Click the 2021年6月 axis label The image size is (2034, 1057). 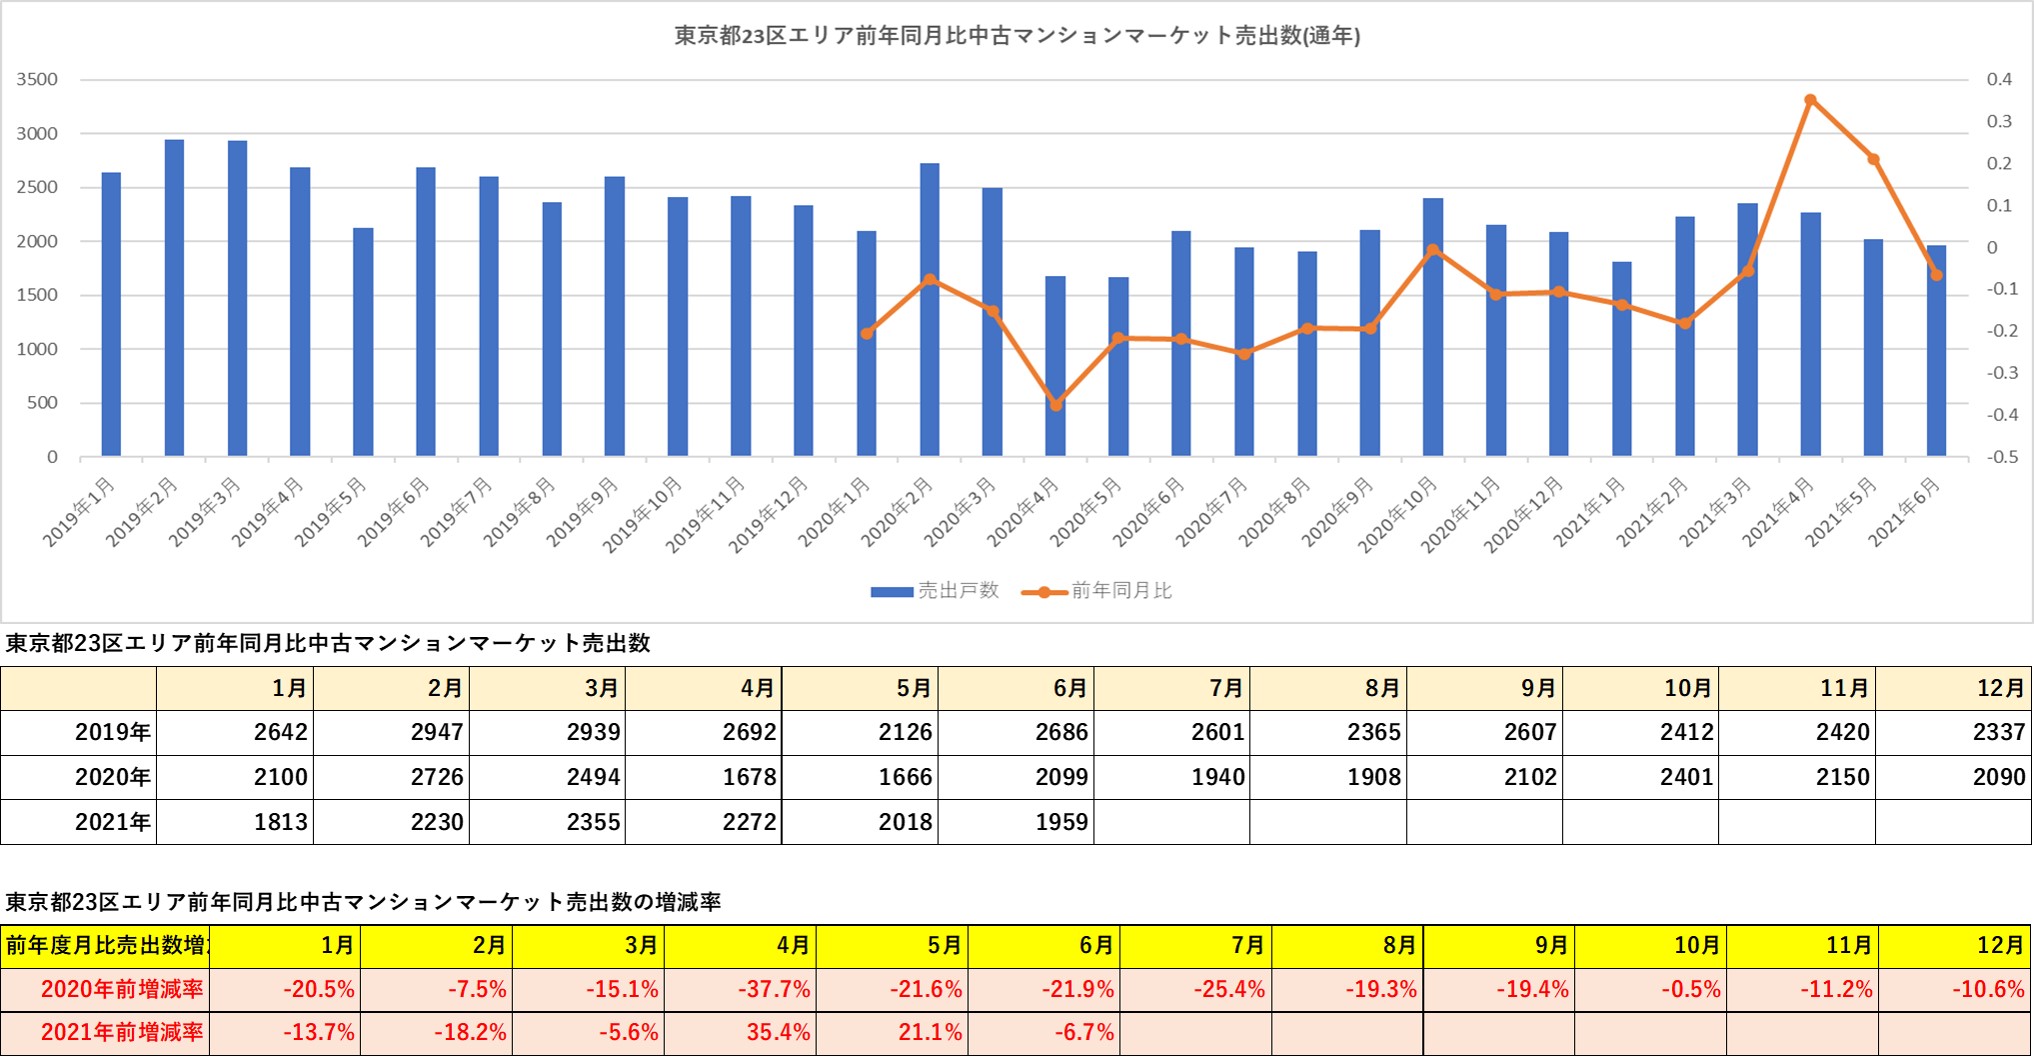[1904, 512]
